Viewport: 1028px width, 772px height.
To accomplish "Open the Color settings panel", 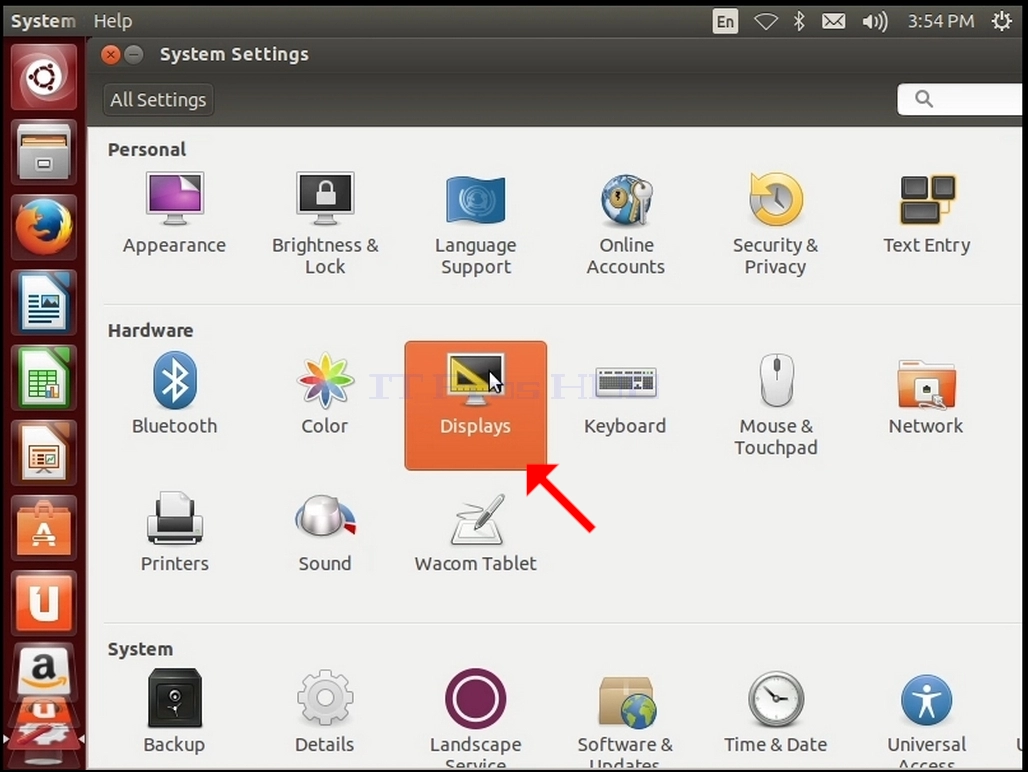I will coord(325,393).
